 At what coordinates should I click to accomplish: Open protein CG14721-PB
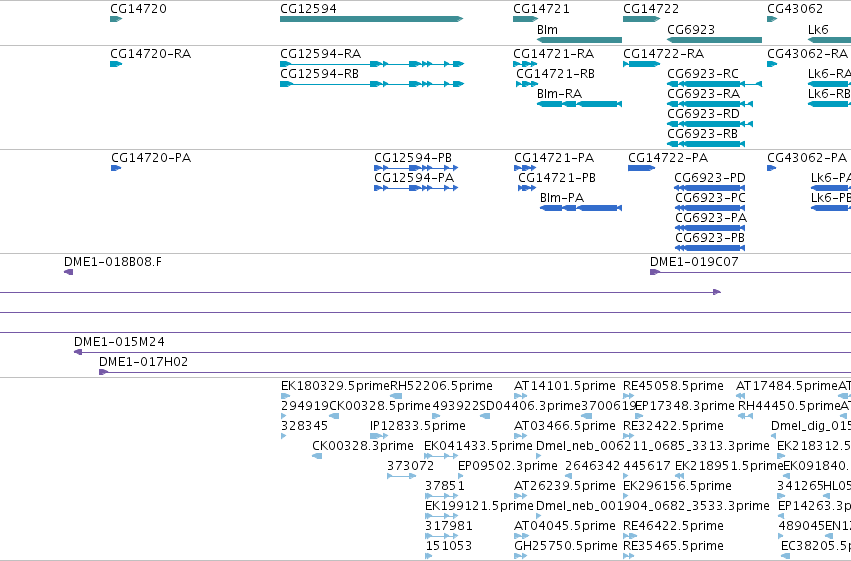point(527,188)
